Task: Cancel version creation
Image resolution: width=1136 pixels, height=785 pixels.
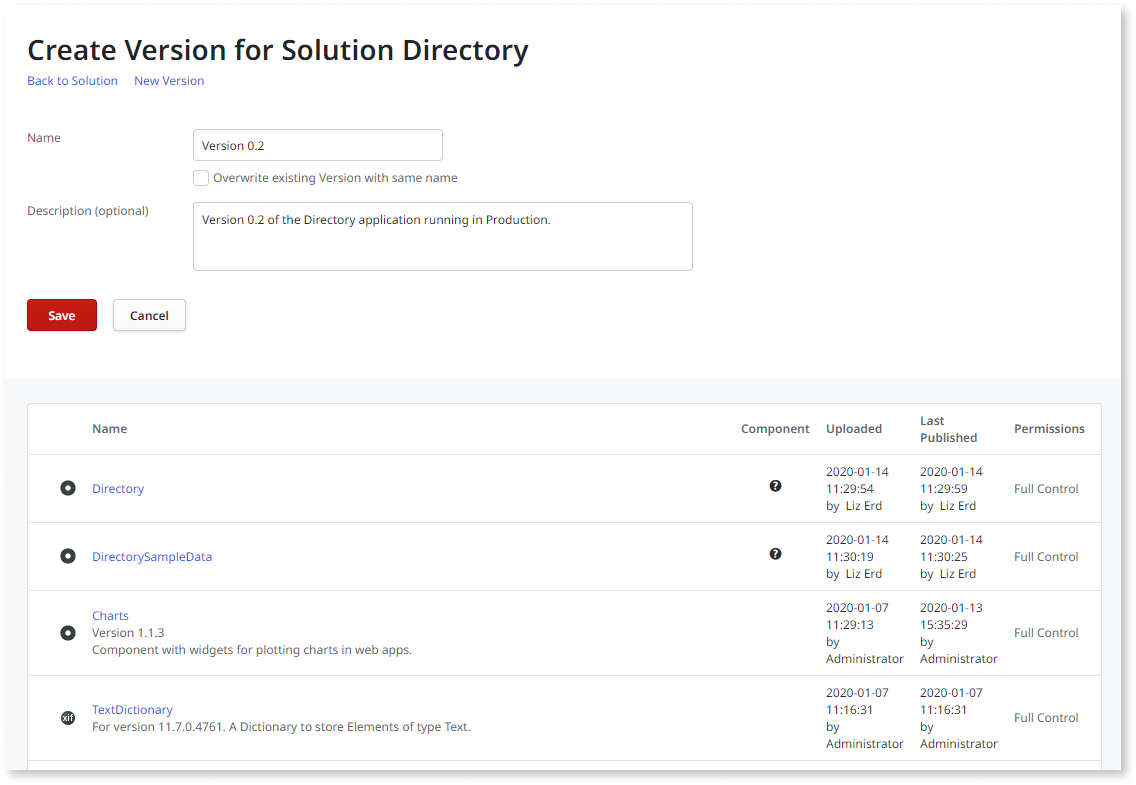Action: coord(149,316)
